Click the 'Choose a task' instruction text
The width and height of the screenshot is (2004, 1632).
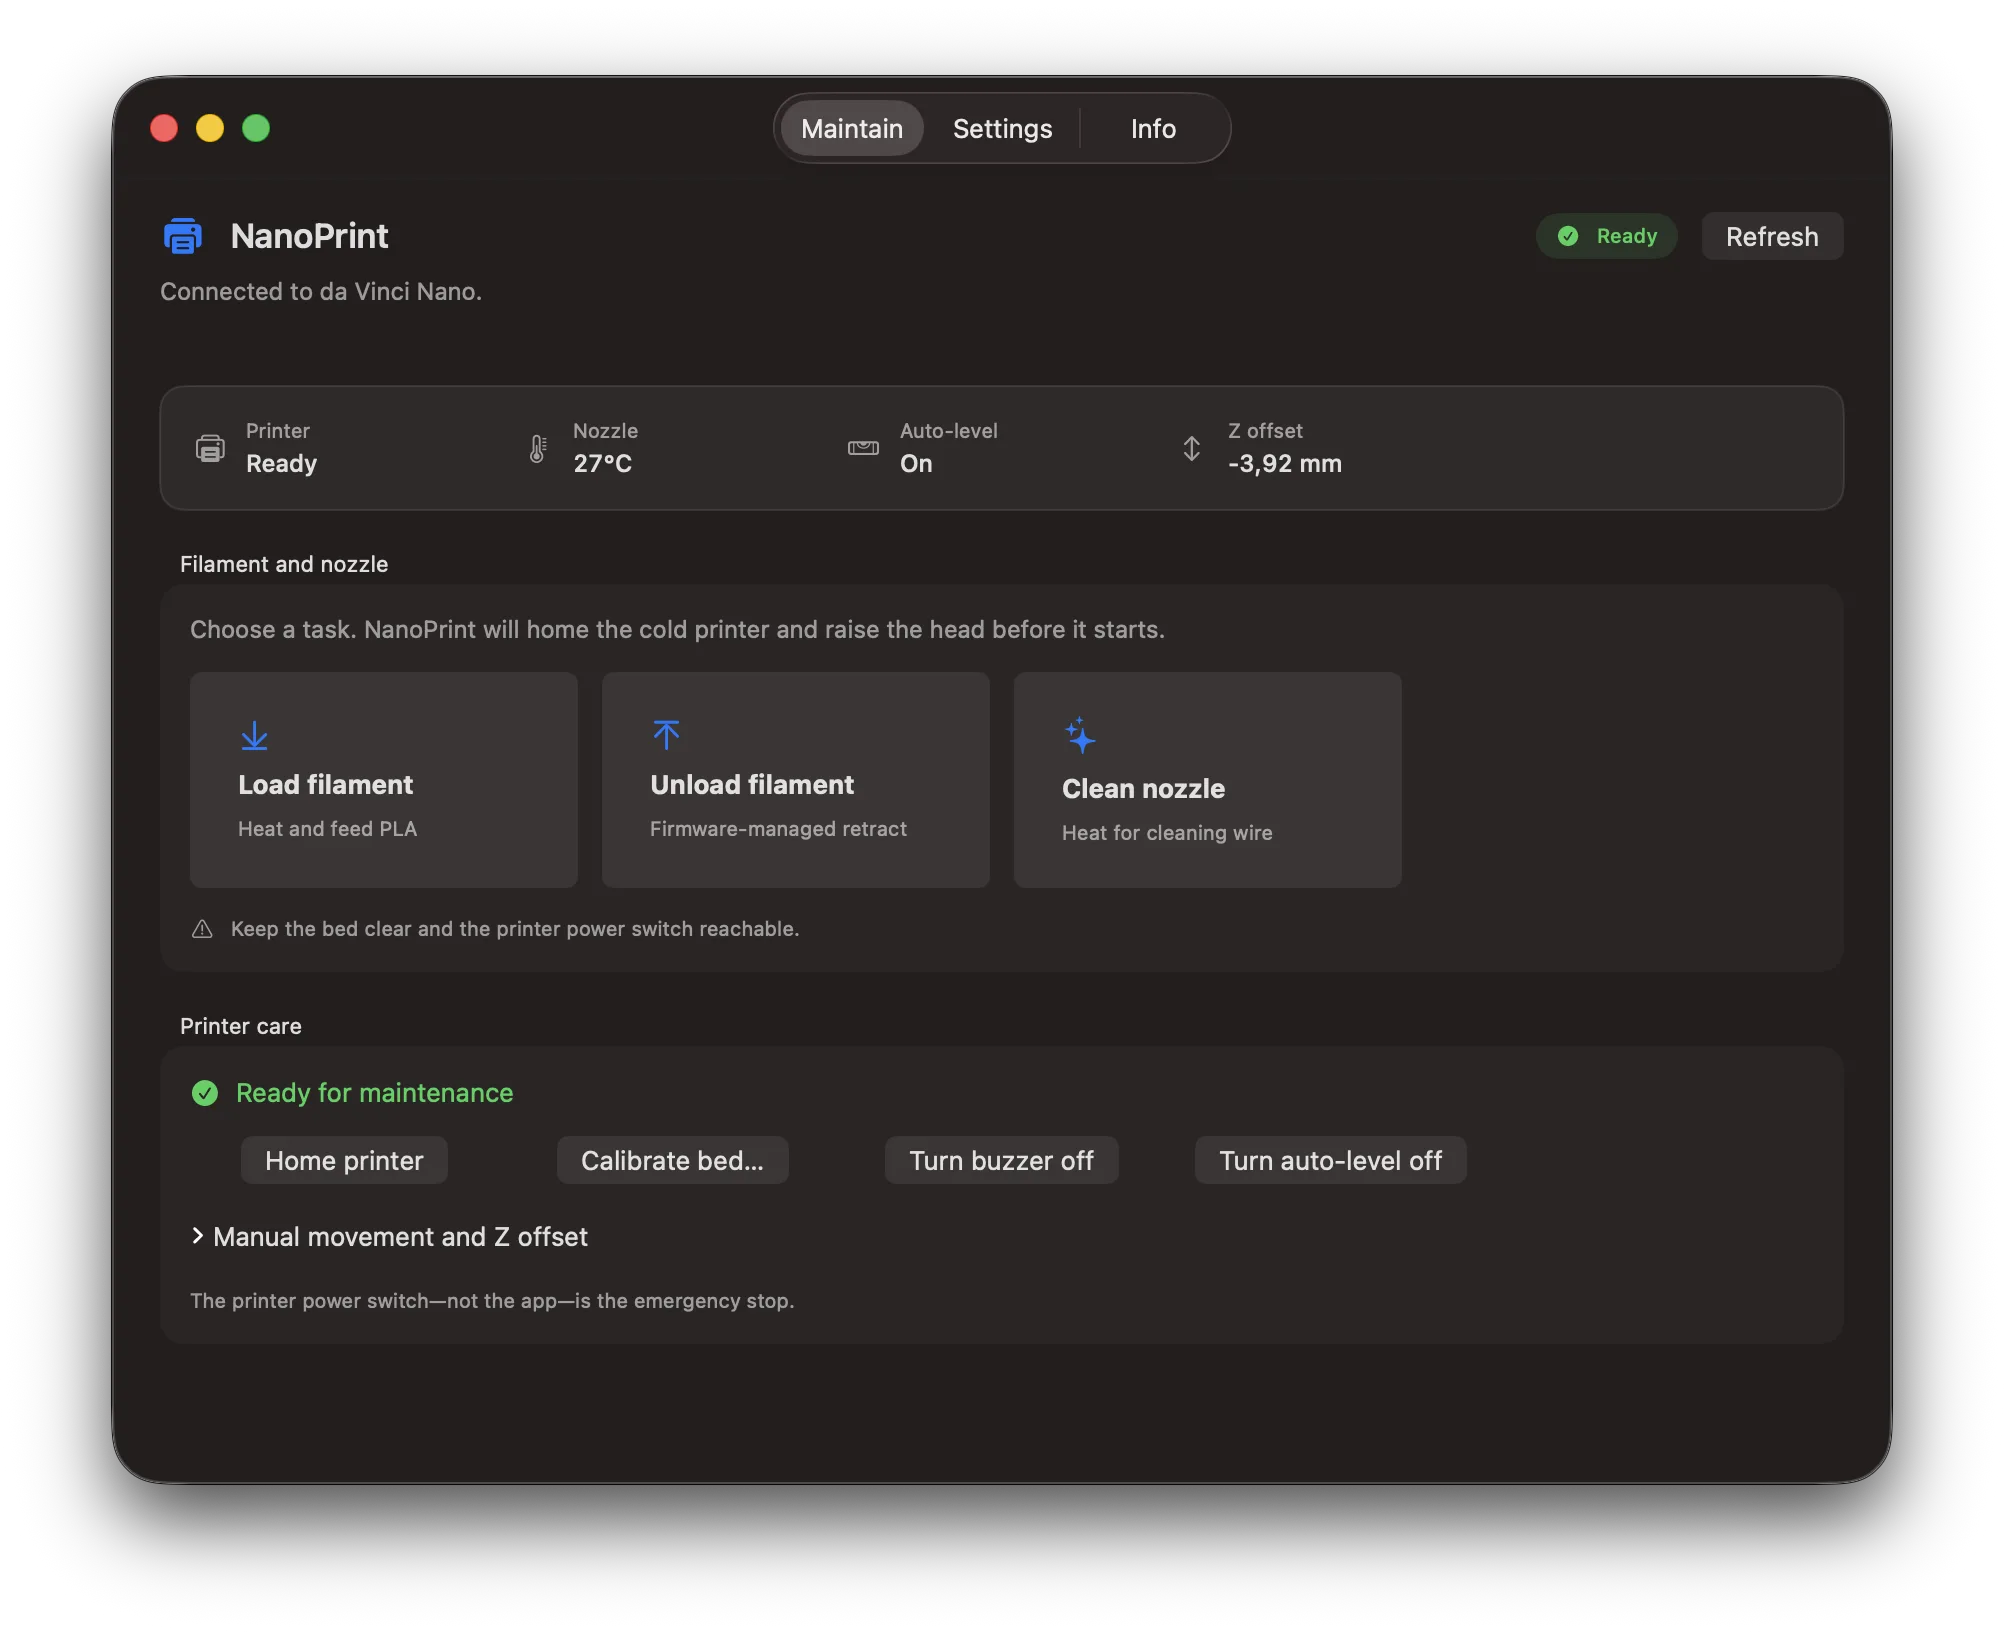(678, 629)
